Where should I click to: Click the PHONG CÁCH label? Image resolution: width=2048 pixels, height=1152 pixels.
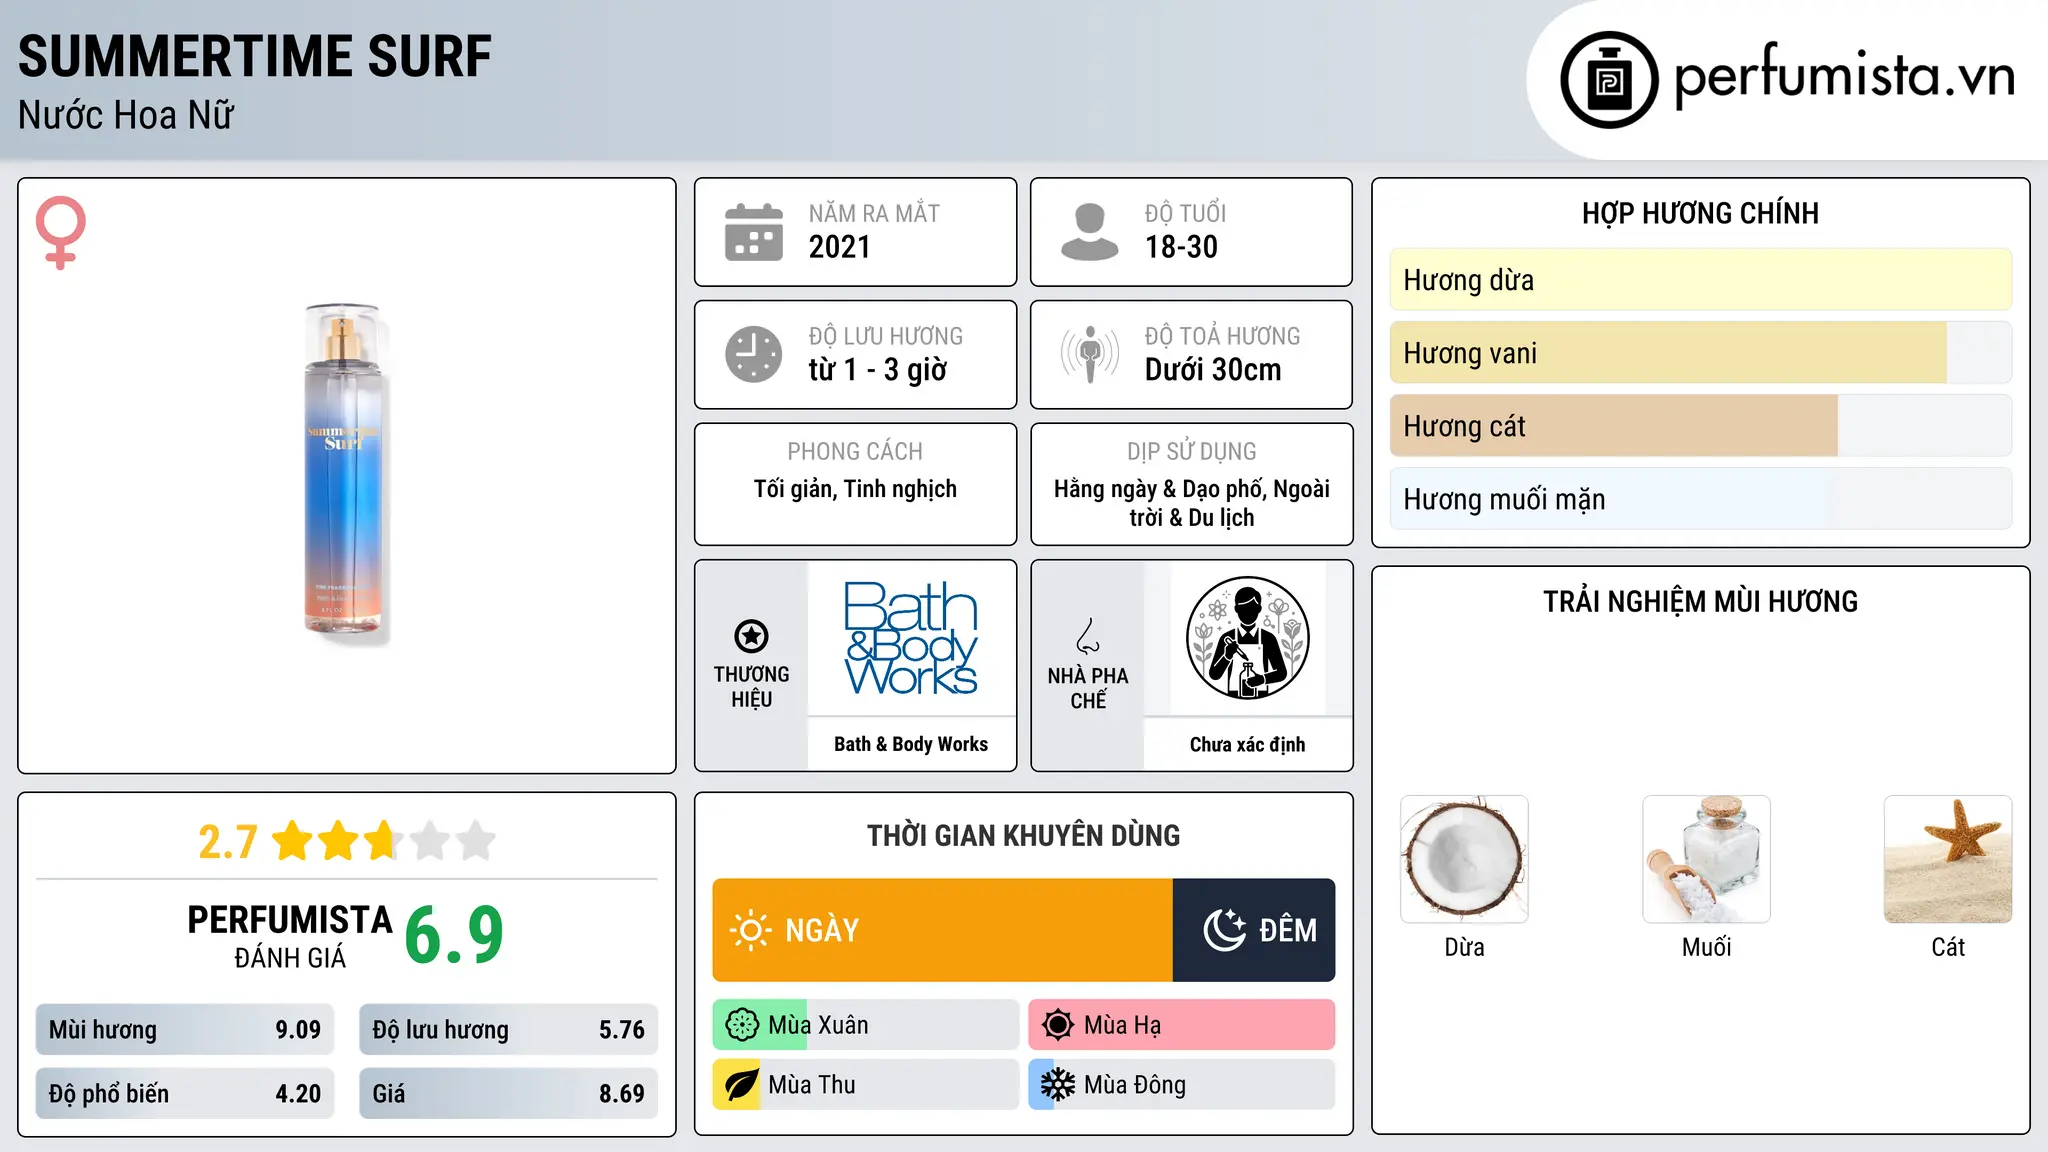pos(855,452)
